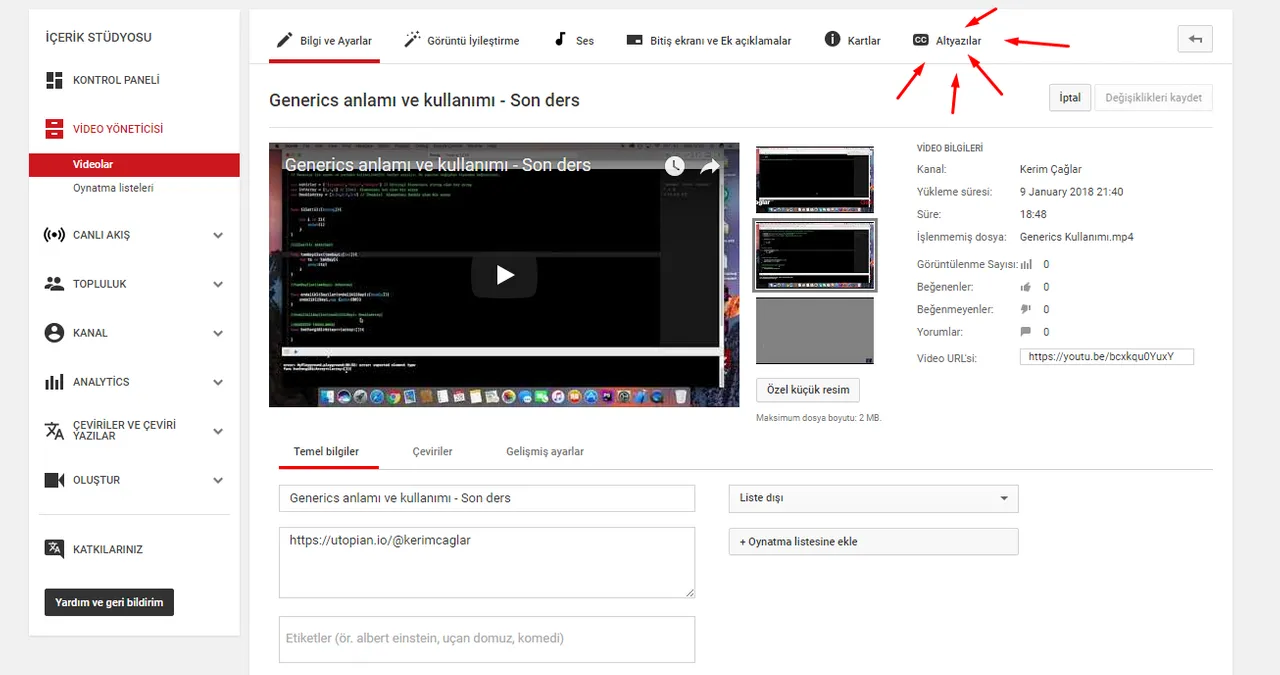Click Yardım ve geri bildirim button
This screenshot has width=1280, height=675.
pyautogui.click(x=109, y=602)
